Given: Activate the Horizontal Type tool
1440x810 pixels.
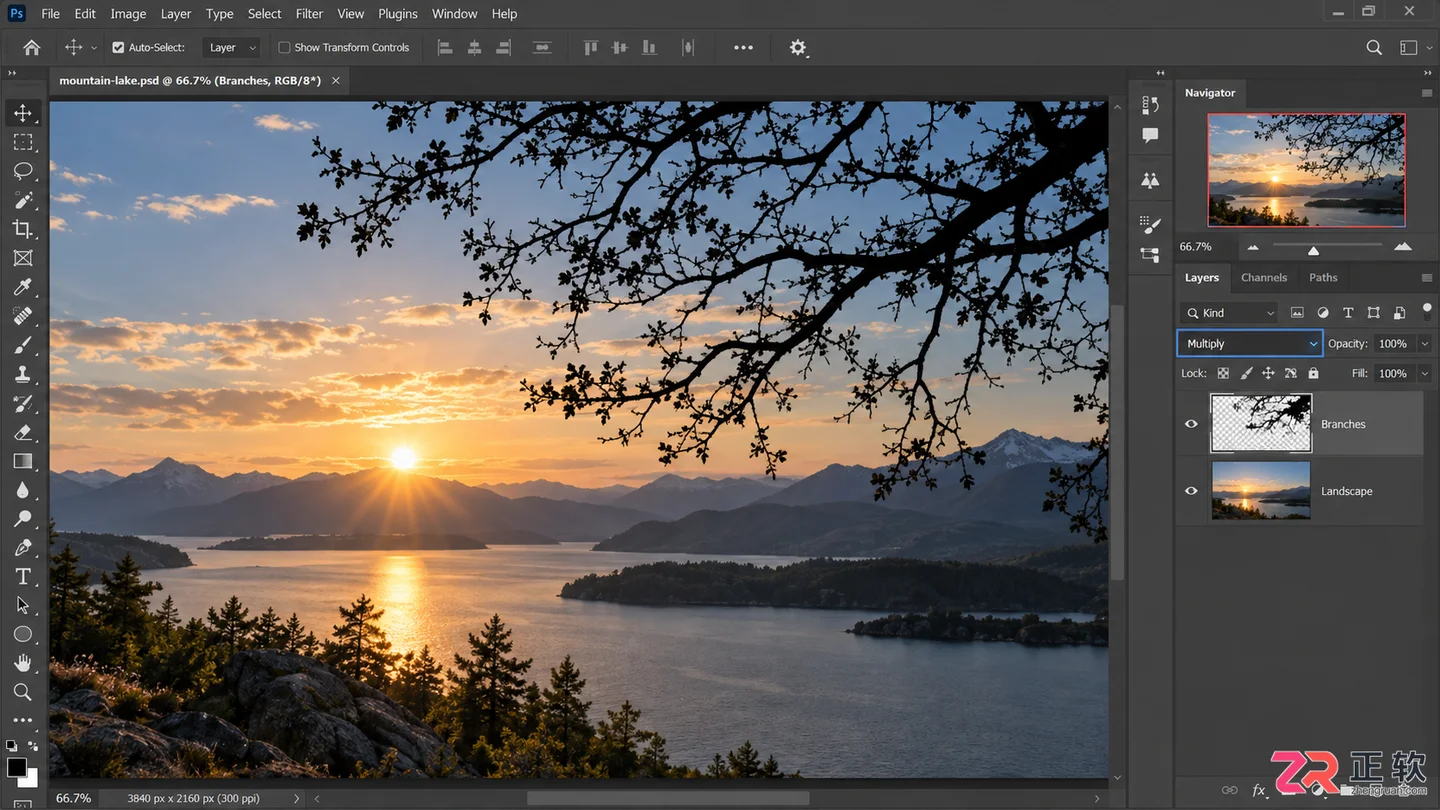Looking at the screenshot, I should click(23, 576).
